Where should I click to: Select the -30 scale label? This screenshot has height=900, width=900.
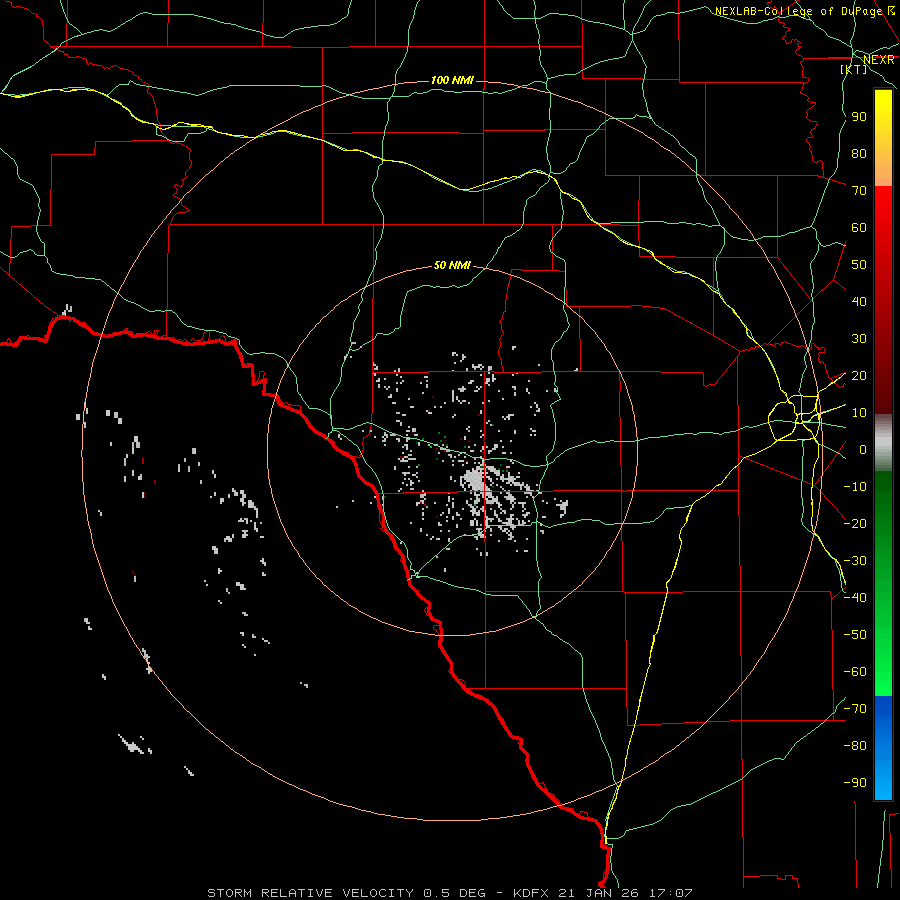tap(855, 561)
